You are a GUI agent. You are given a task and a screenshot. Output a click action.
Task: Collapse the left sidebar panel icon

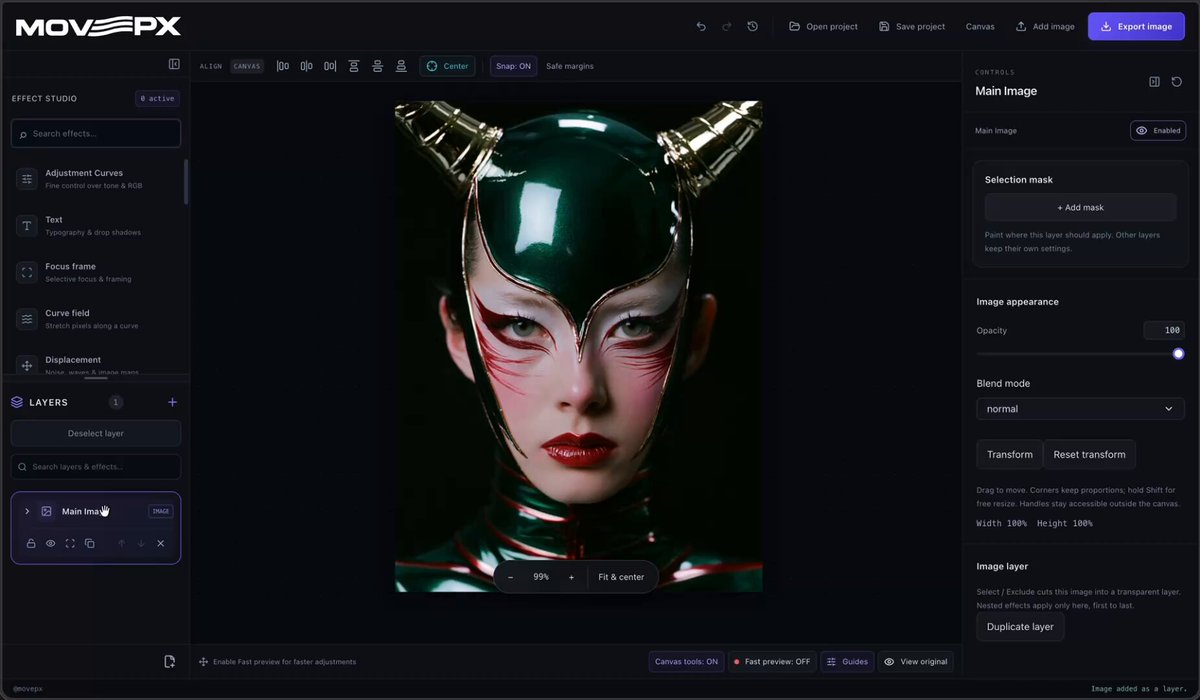point(174,64)
